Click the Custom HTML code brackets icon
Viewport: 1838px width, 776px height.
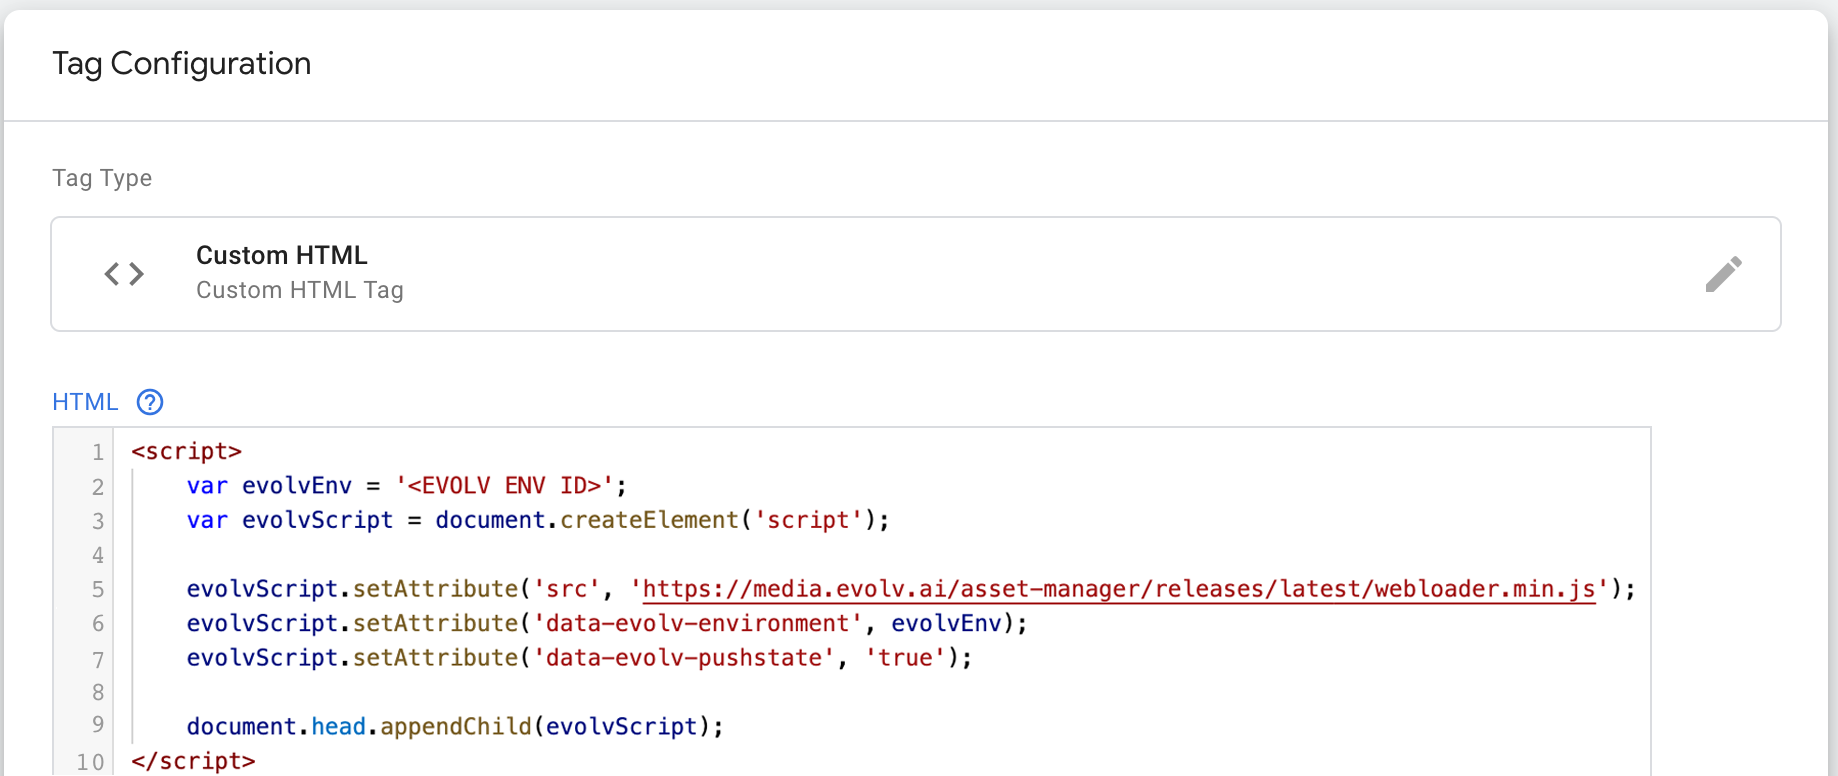124,274
